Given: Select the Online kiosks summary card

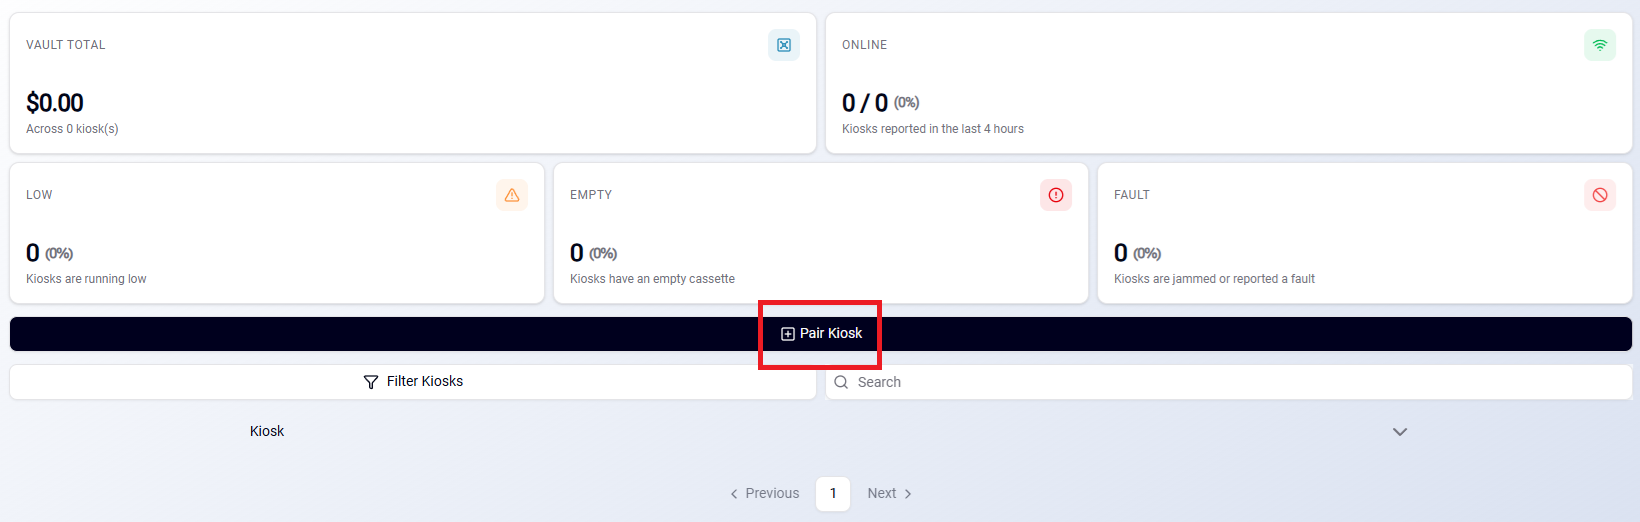Looking at the screenshot, I should (x=1229, y=83).
